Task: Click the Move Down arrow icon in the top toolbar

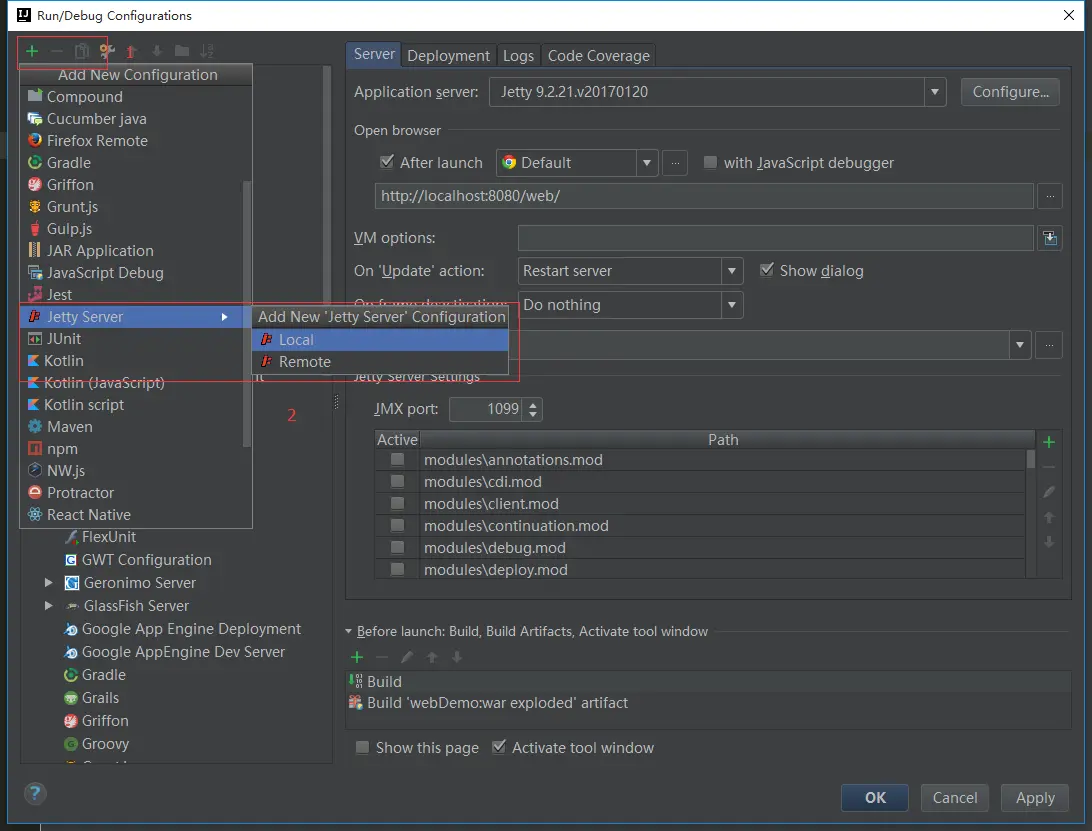Action: [x=157, y=51]
